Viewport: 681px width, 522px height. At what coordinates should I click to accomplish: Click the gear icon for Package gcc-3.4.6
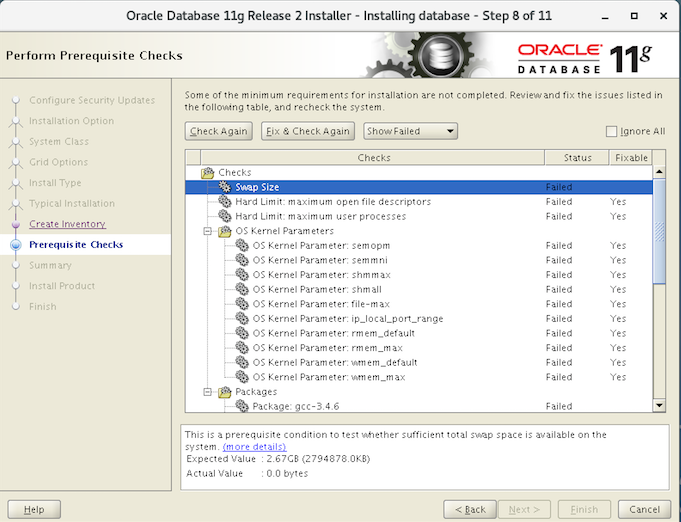[x=242, y=406]
